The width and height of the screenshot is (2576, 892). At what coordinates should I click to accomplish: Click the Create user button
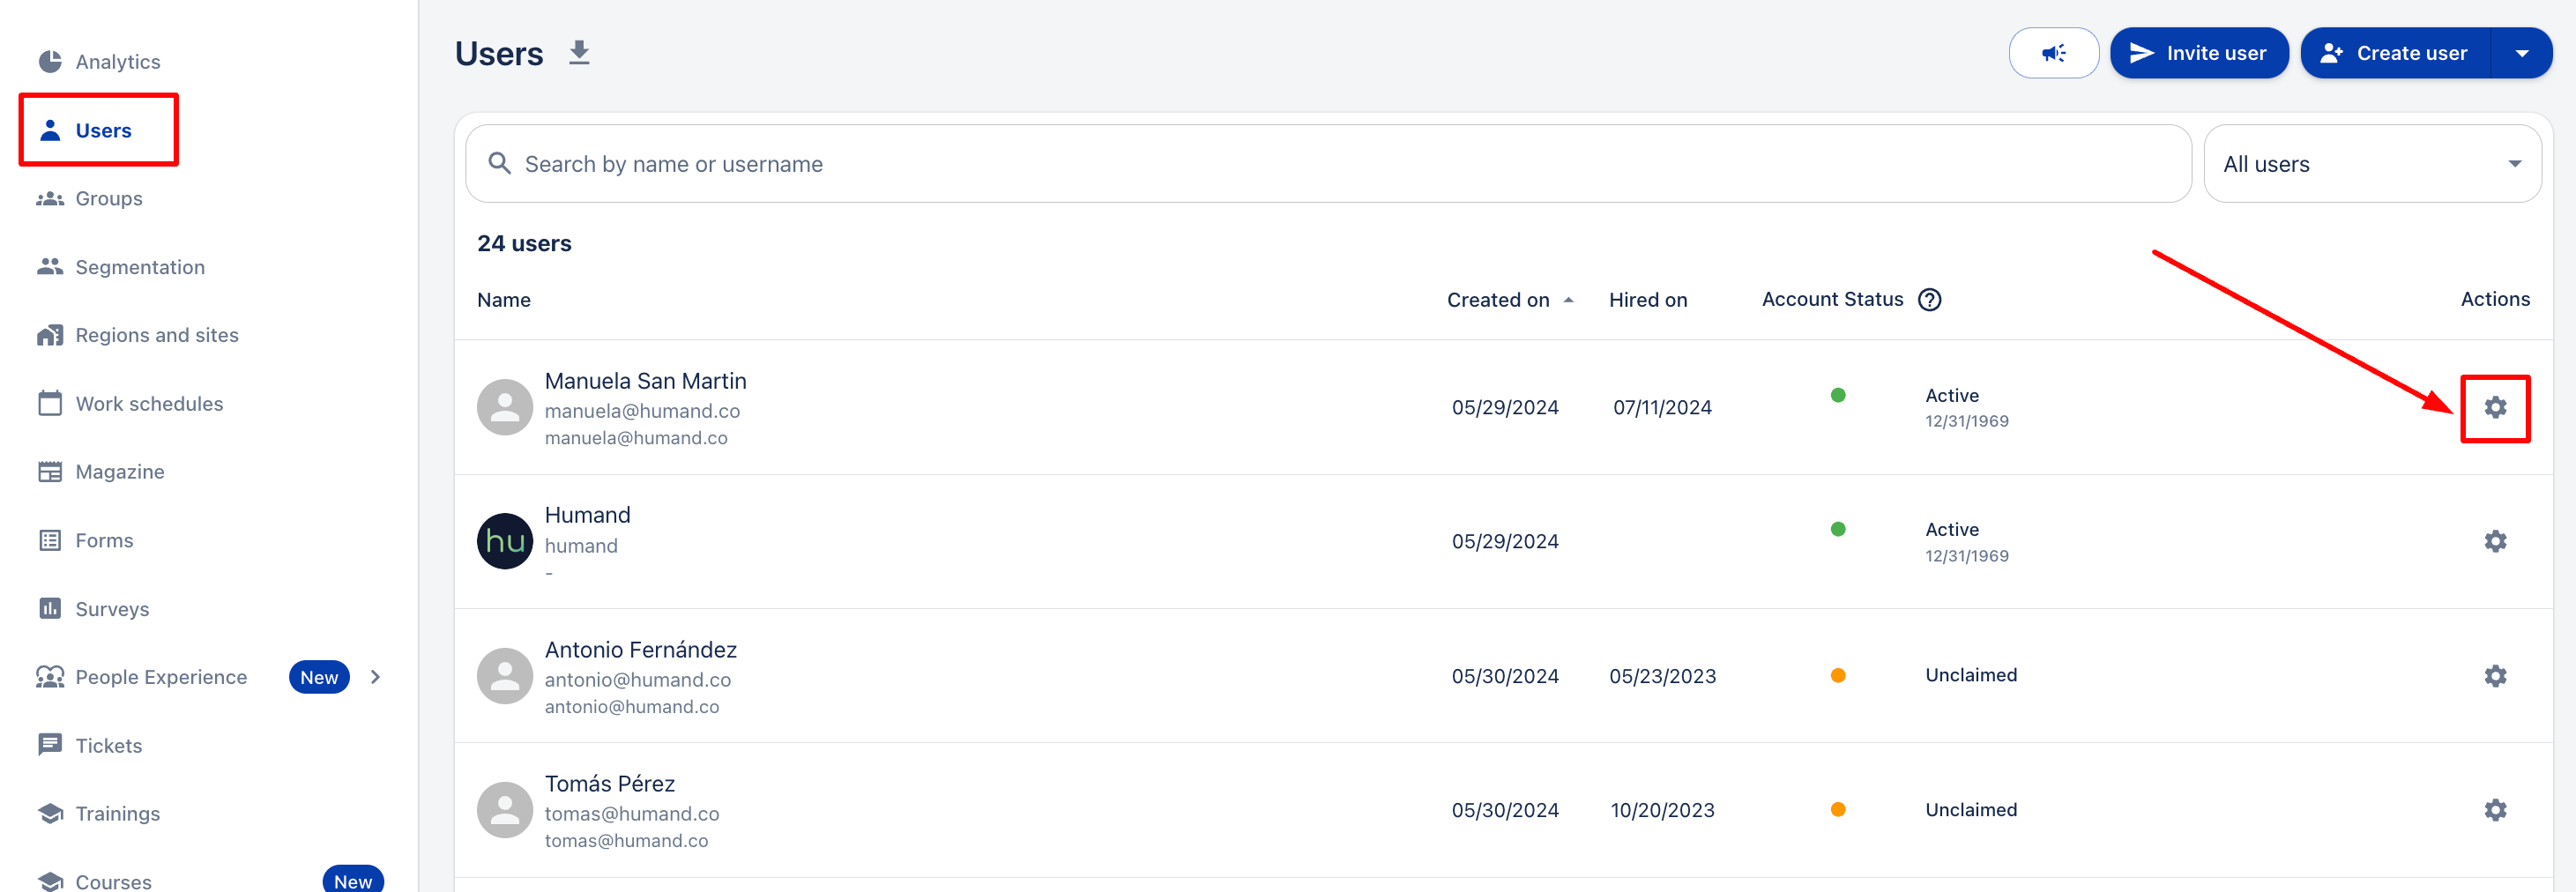pyautogui.click(x=2394, y=53)
